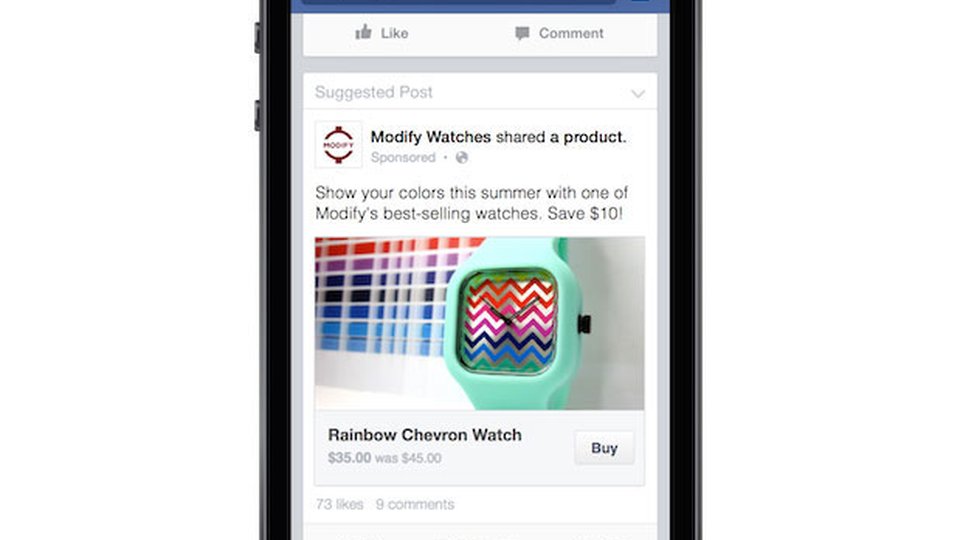Tap the post caption about summer colors

pos(471,203)
